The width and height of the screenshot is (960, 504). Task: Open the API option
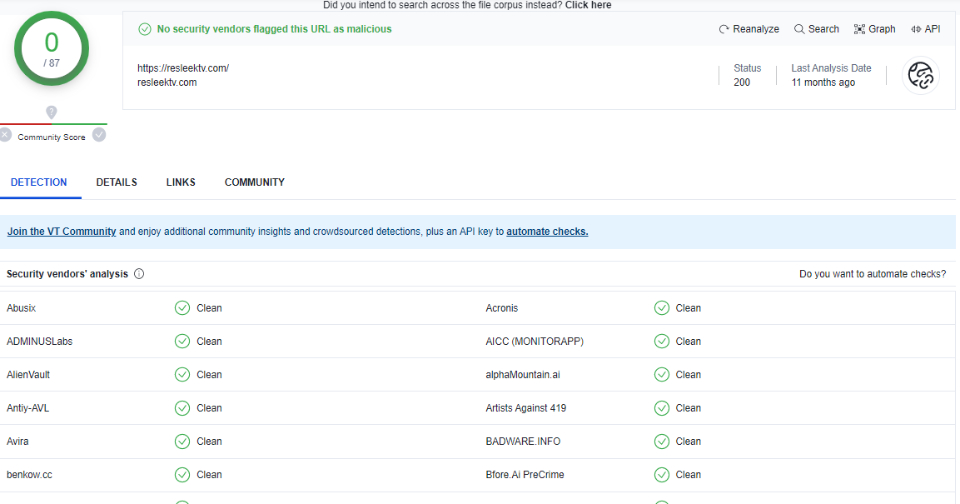click(925, 29)
